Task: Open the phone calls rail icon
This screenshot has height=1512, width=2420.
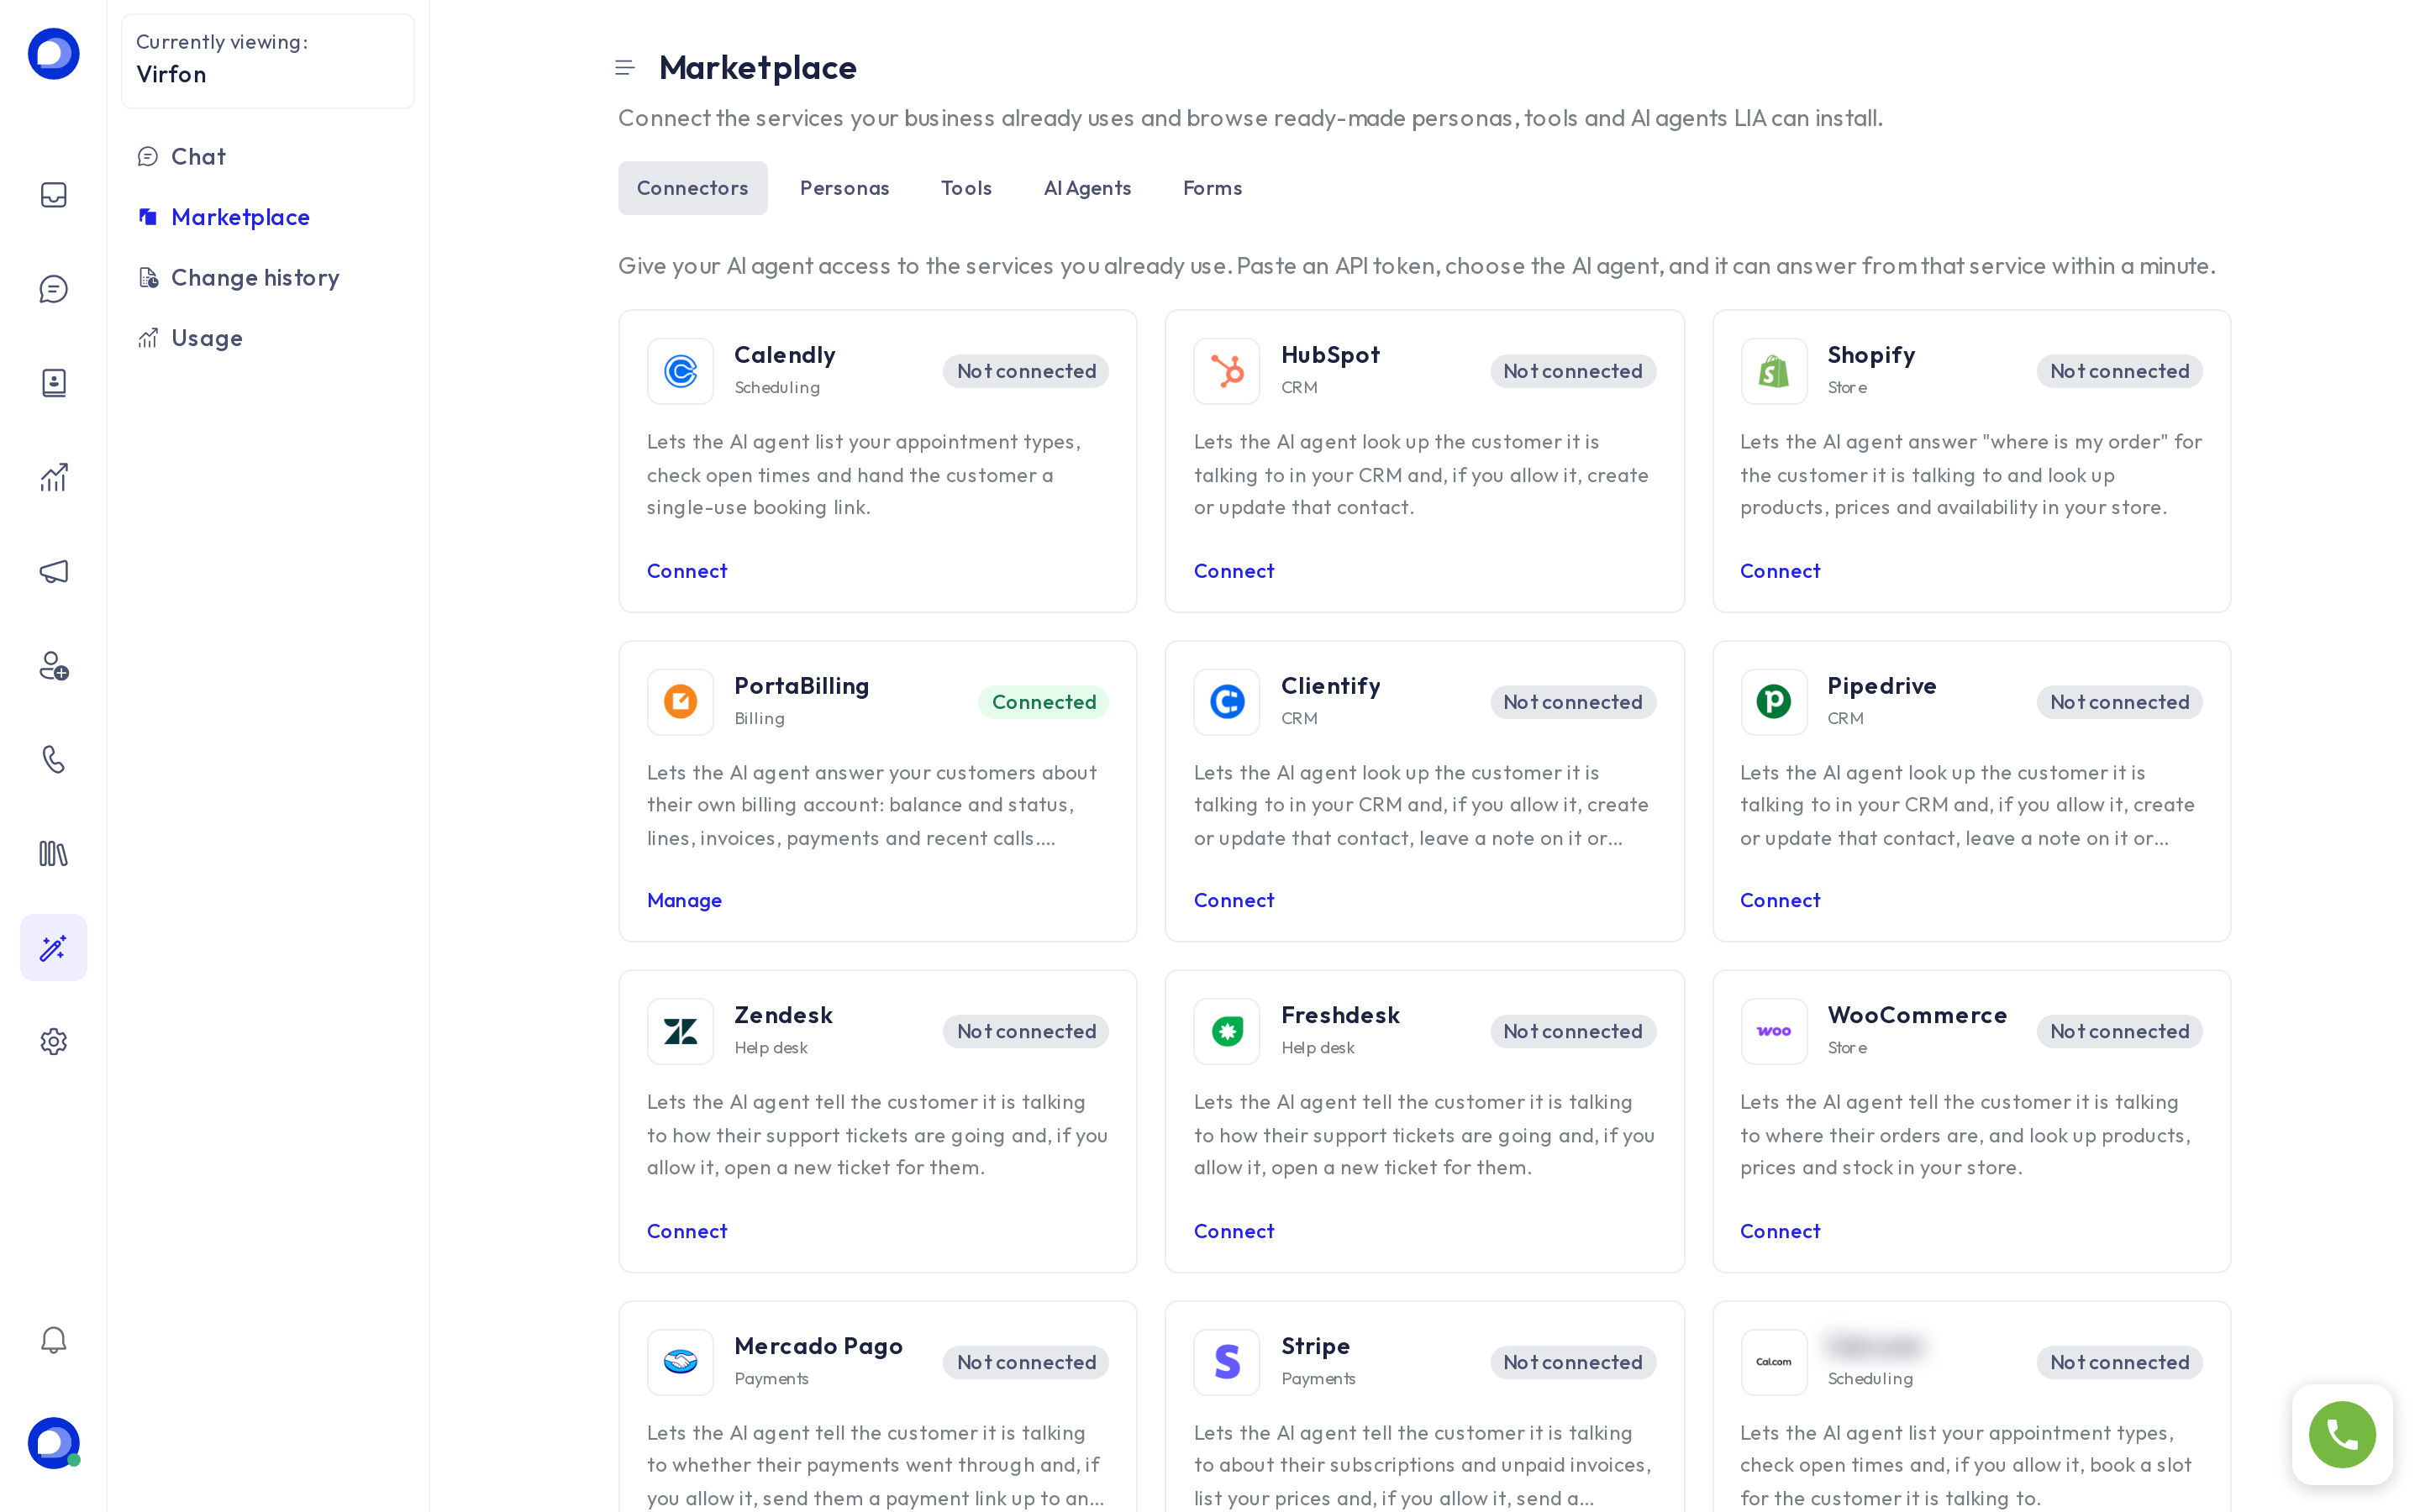Action: point(53,760)
